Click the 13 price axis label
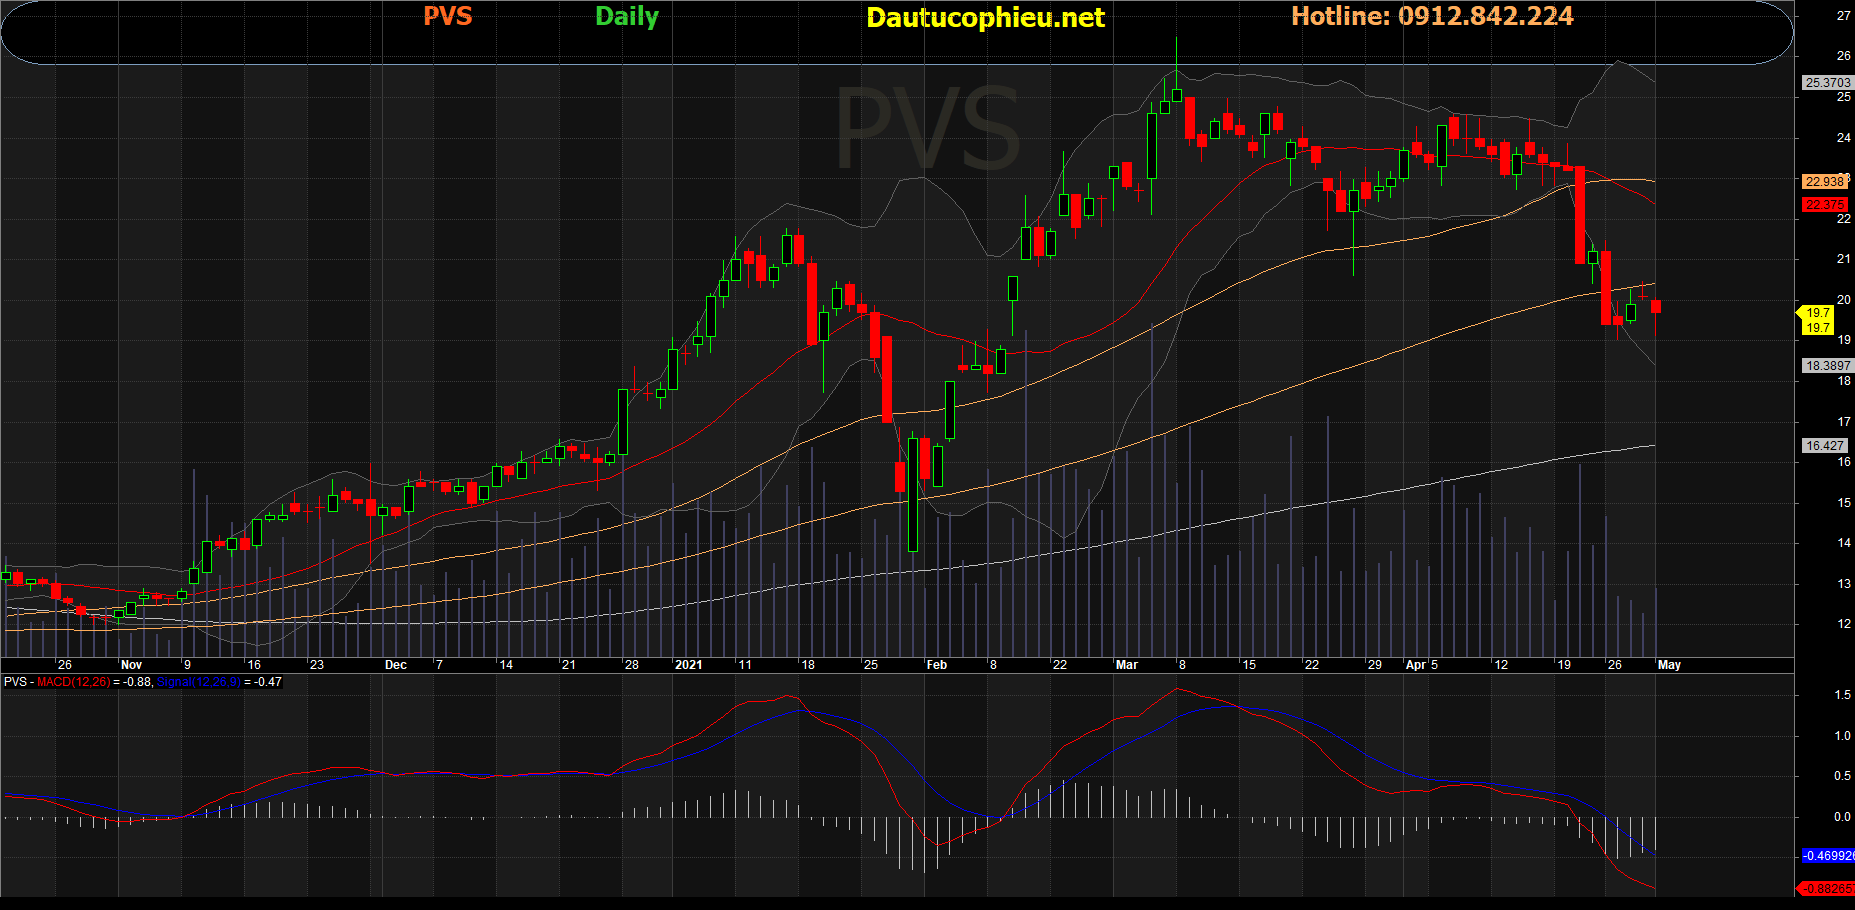The width and height of the screenshot is (1855, 910). pyautogui.click(x=1844, y=584)
